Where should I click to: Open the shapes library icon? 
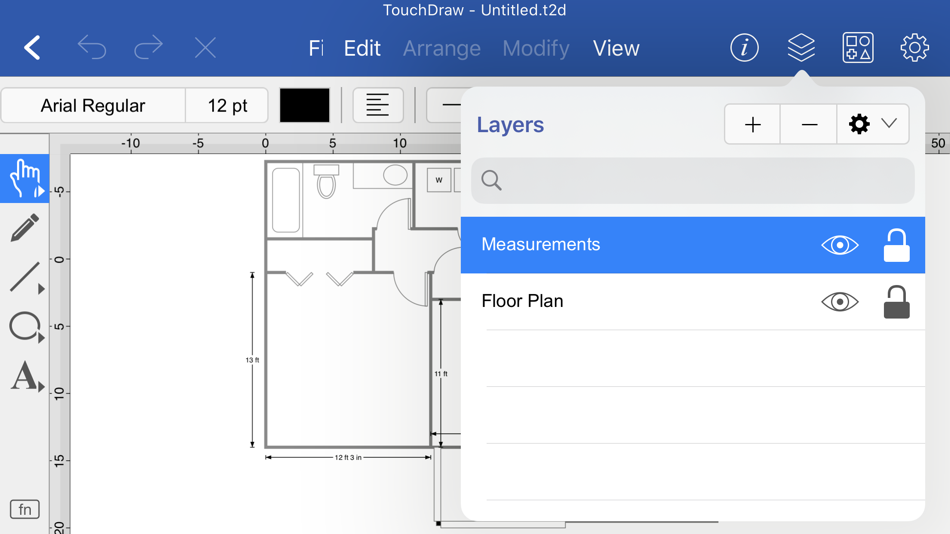pos(858,48)
